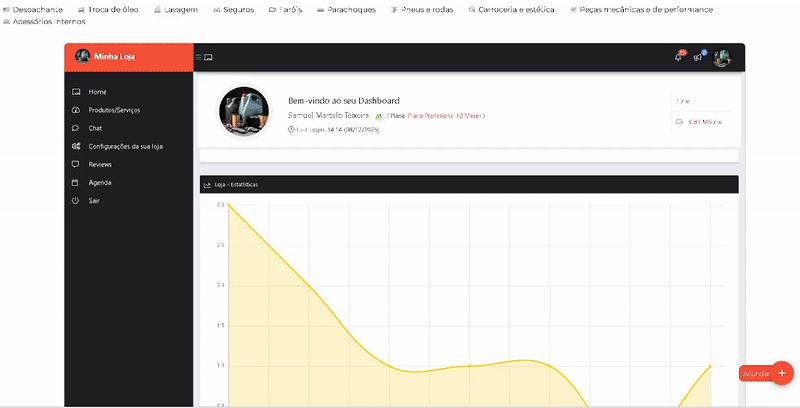Click Sair to log out
Viewport: 800px width, 408px height.
94,201
